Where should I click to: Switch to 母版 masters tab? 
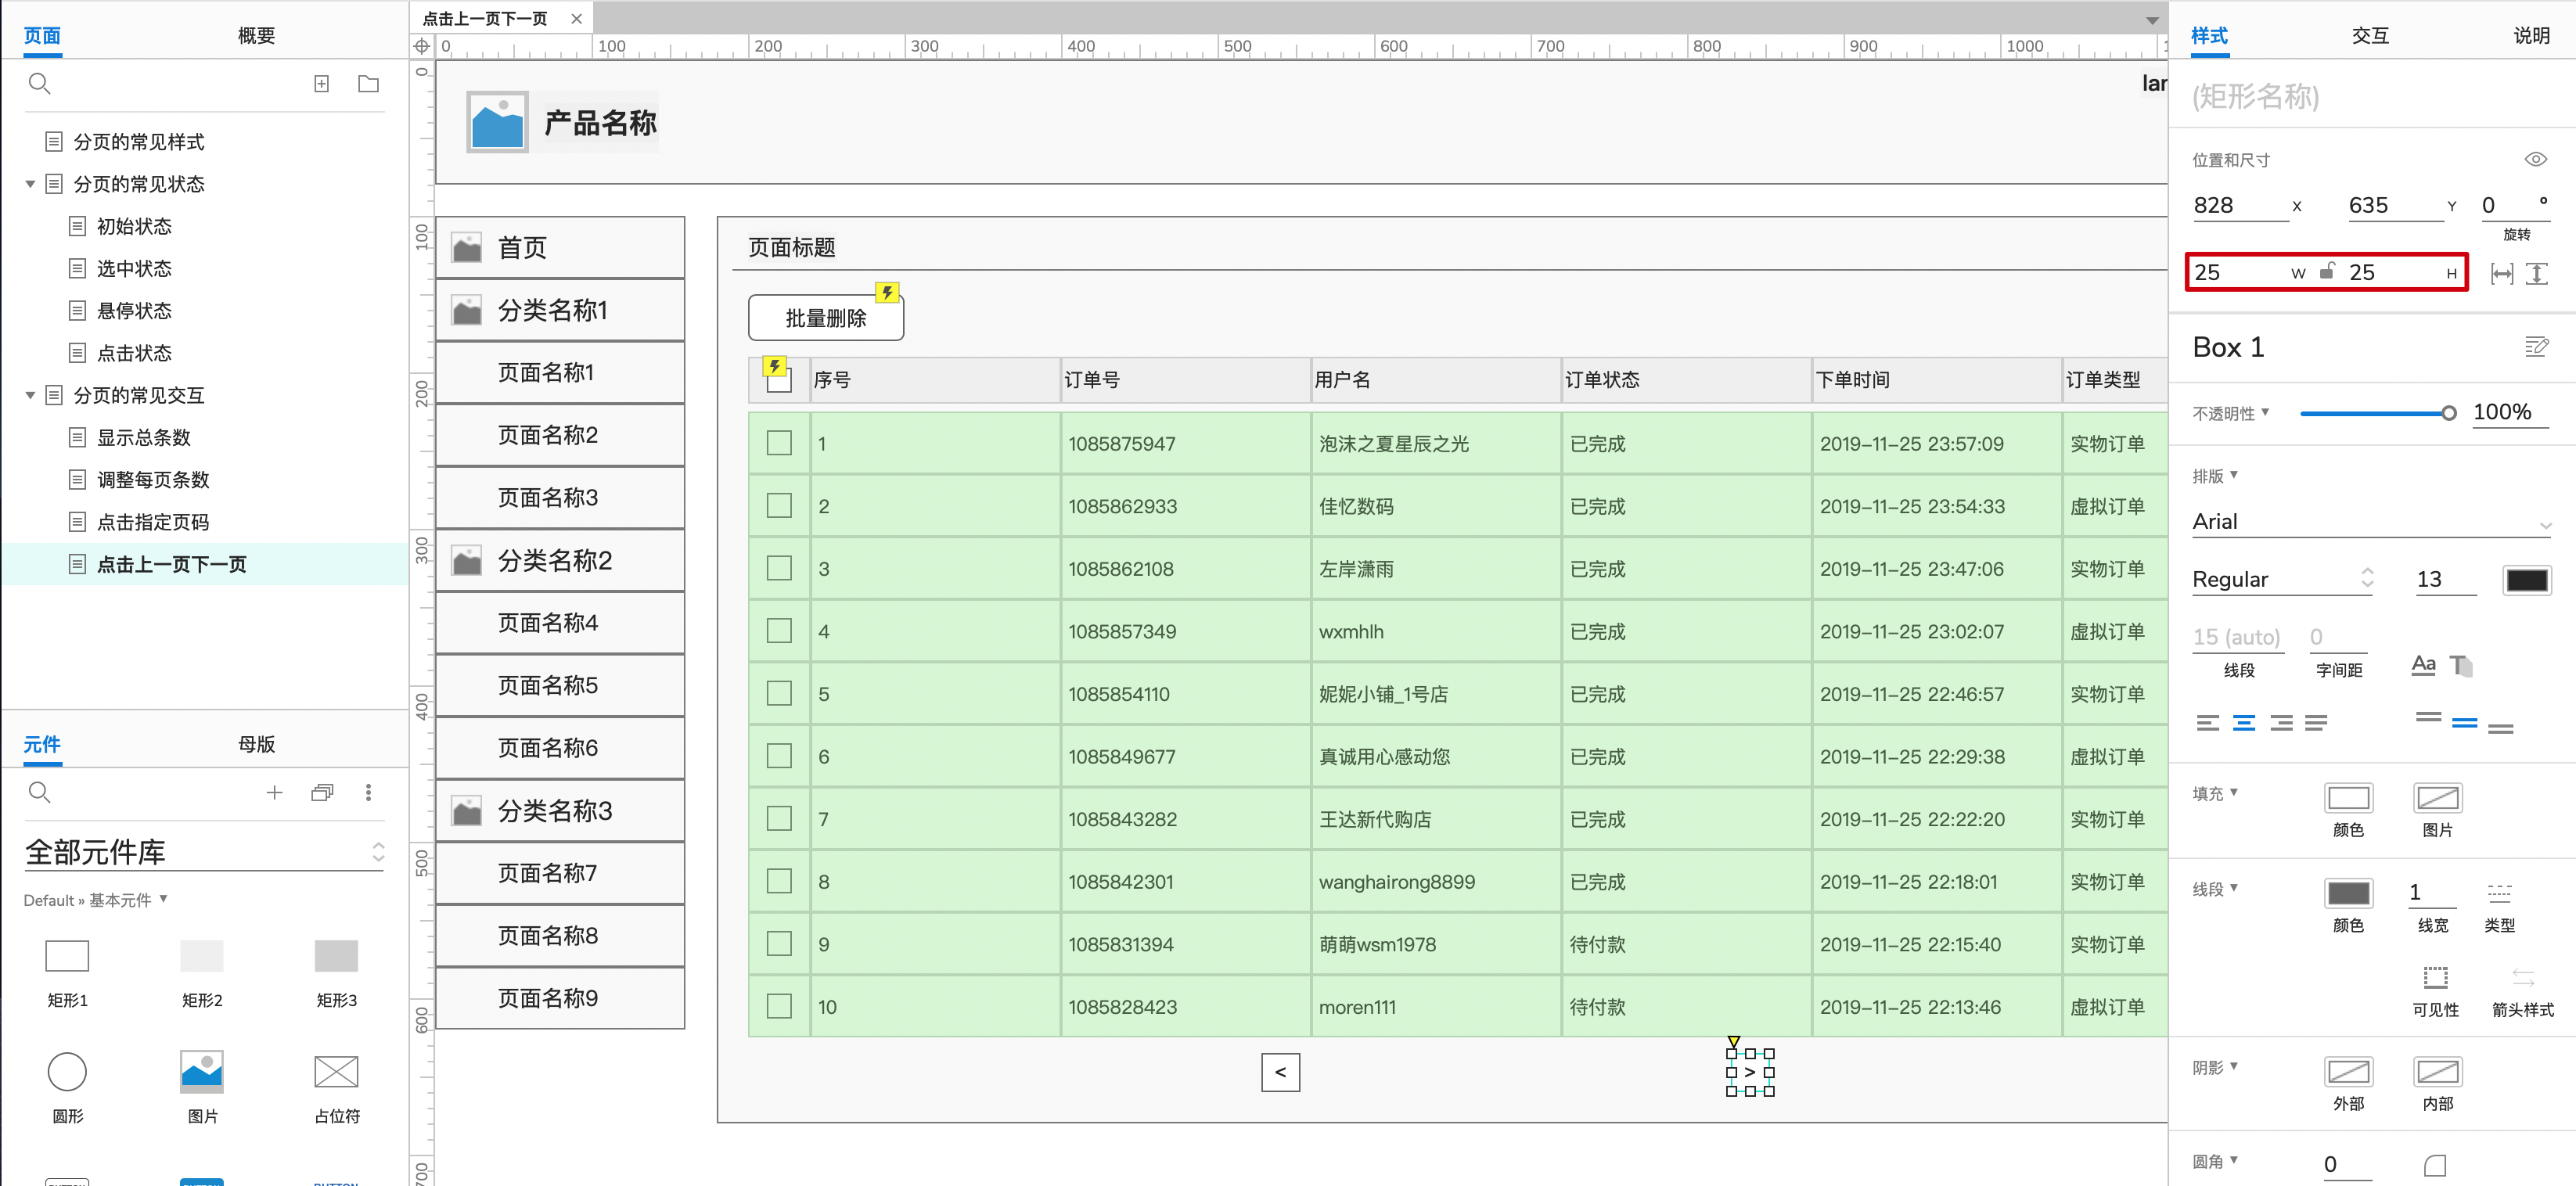[256, 744]
